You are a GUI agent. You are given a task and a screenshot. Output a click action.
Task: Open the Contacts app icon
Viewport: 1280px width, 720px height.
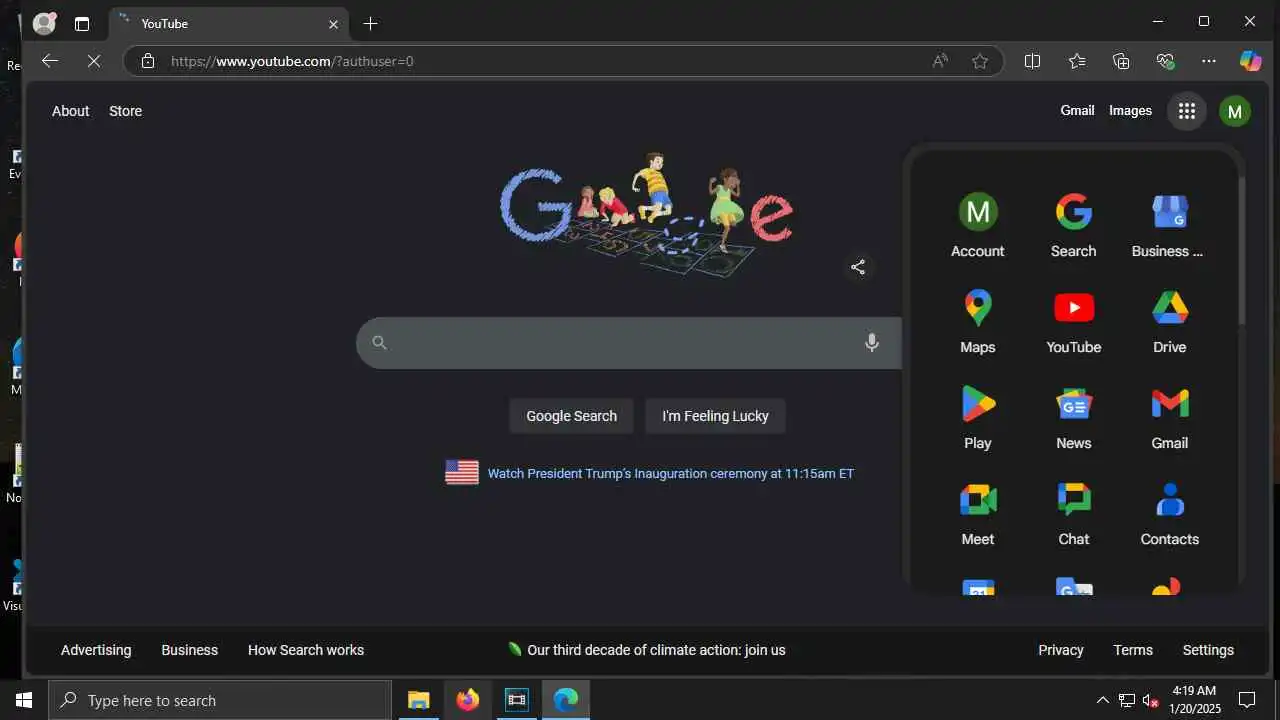[1169, 515]
